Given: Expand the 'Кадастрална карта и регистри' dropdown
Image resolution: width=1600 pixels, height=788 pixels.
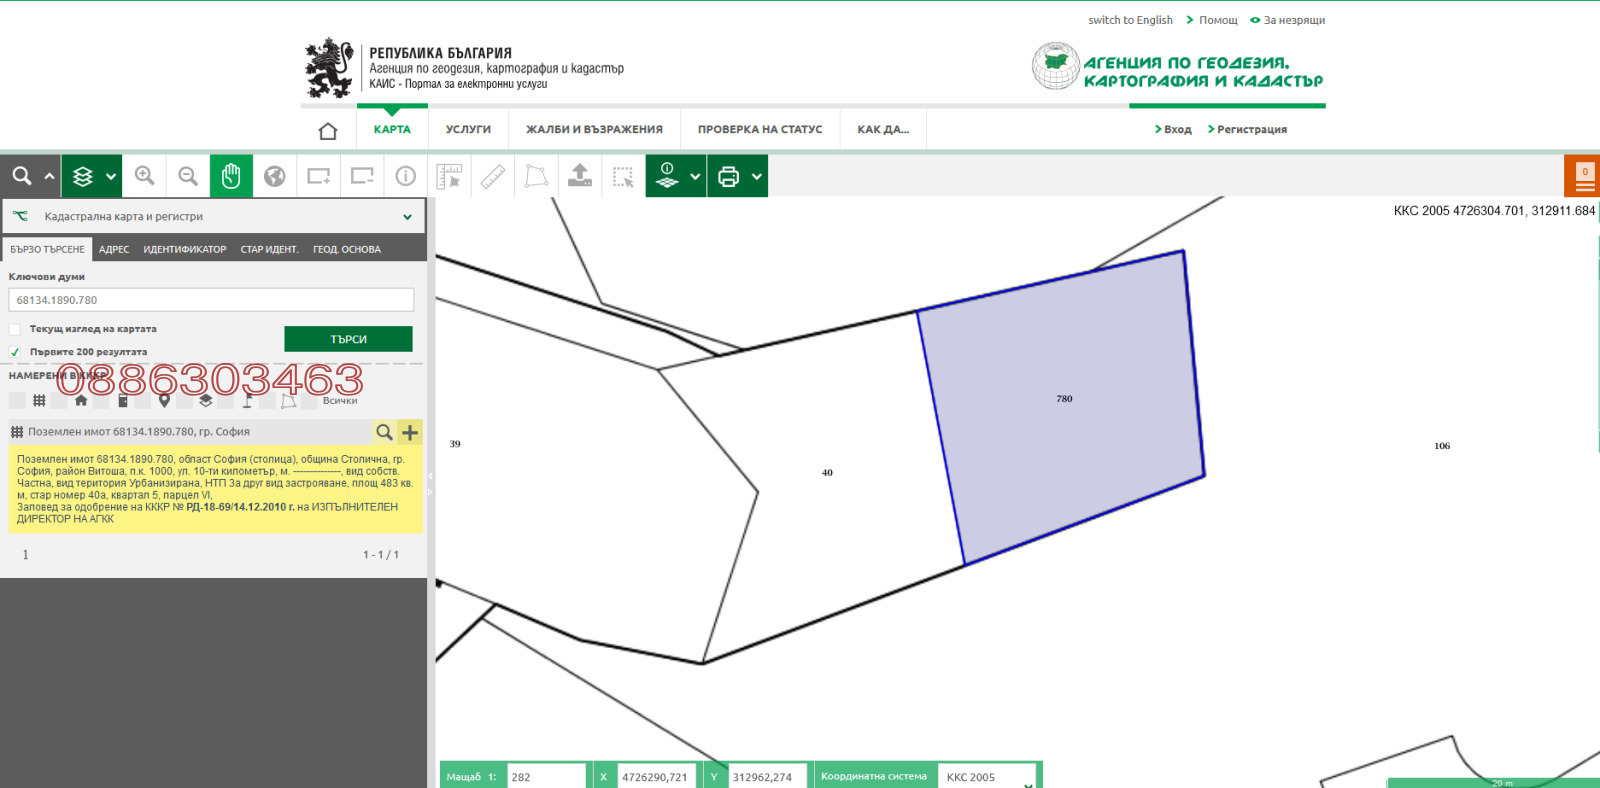Looking at the screenshot, I should [x=407, y=217].
